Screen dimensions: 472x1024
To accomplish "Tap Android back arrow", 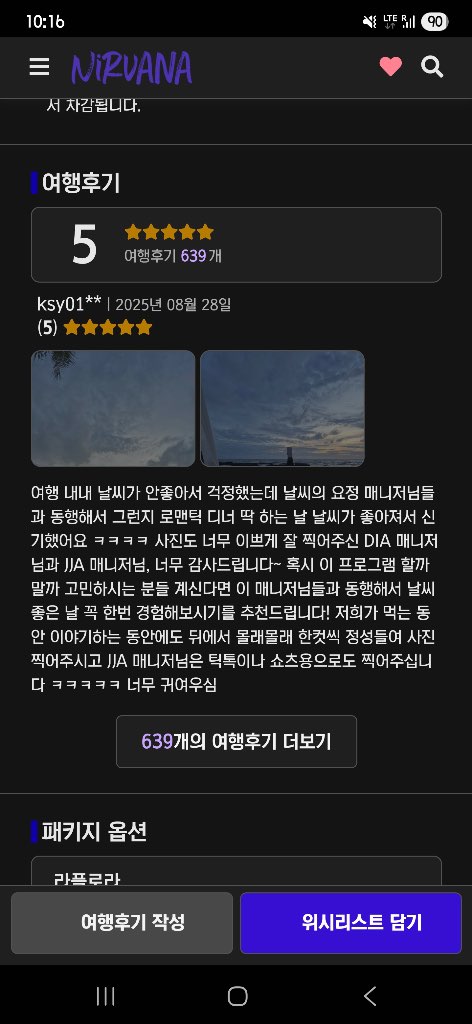I will click(370, 996).
